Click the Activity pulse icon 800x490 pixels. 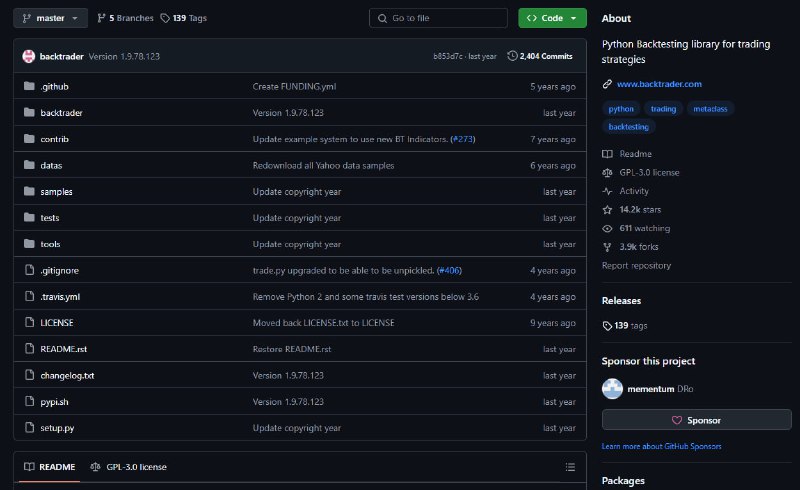point(607,191)
